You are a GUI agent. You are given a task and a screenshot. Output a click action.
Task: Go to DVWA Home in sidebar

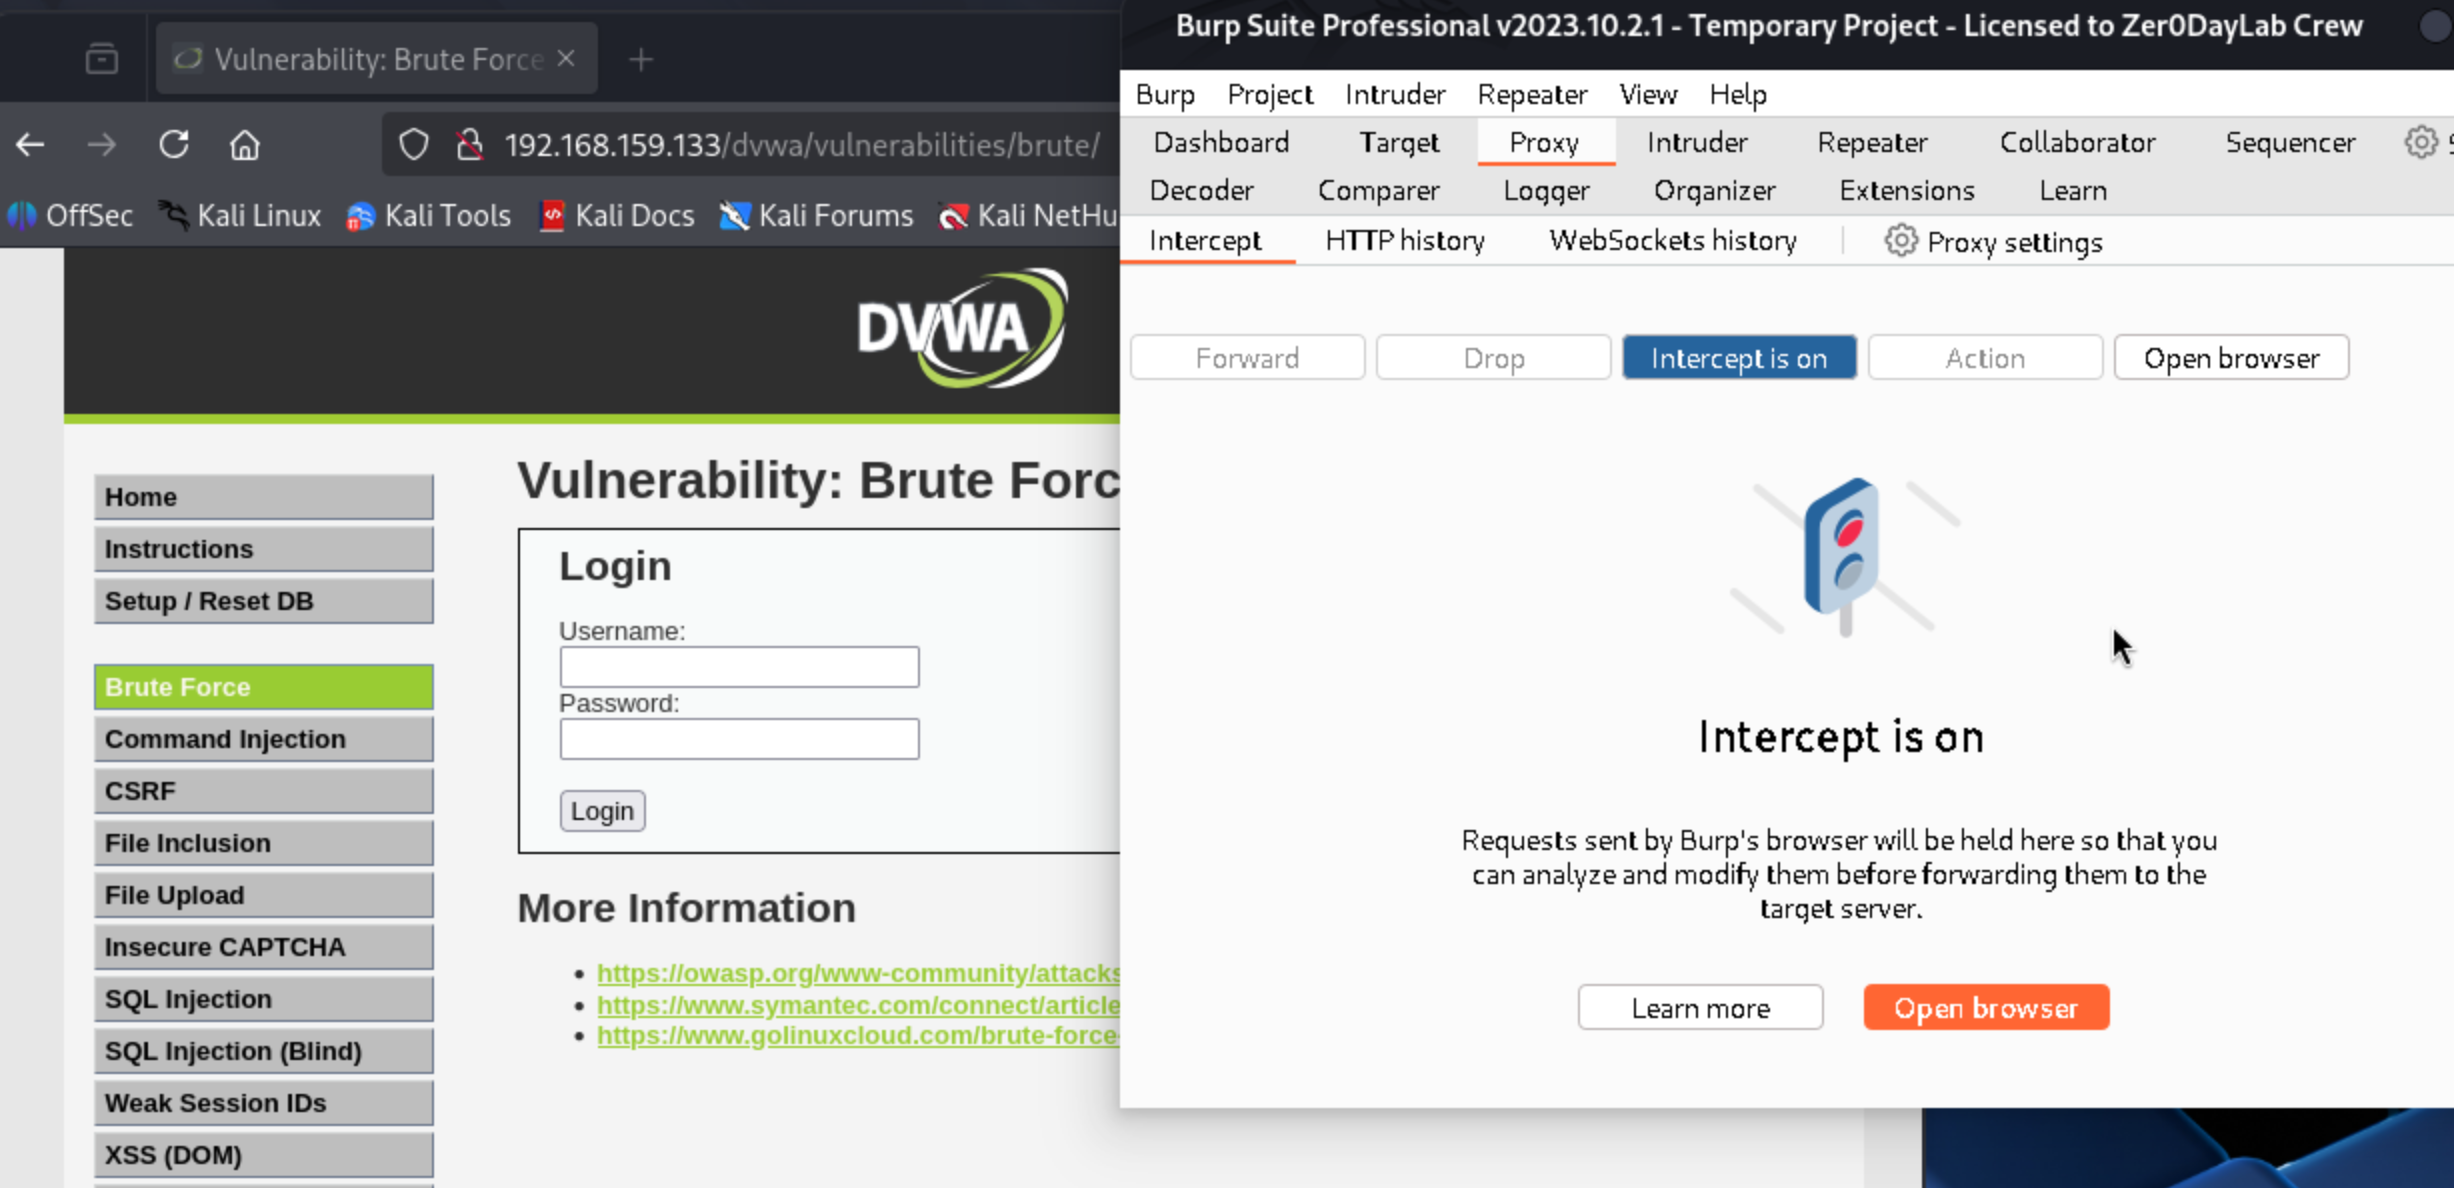(x=264, y=497)
